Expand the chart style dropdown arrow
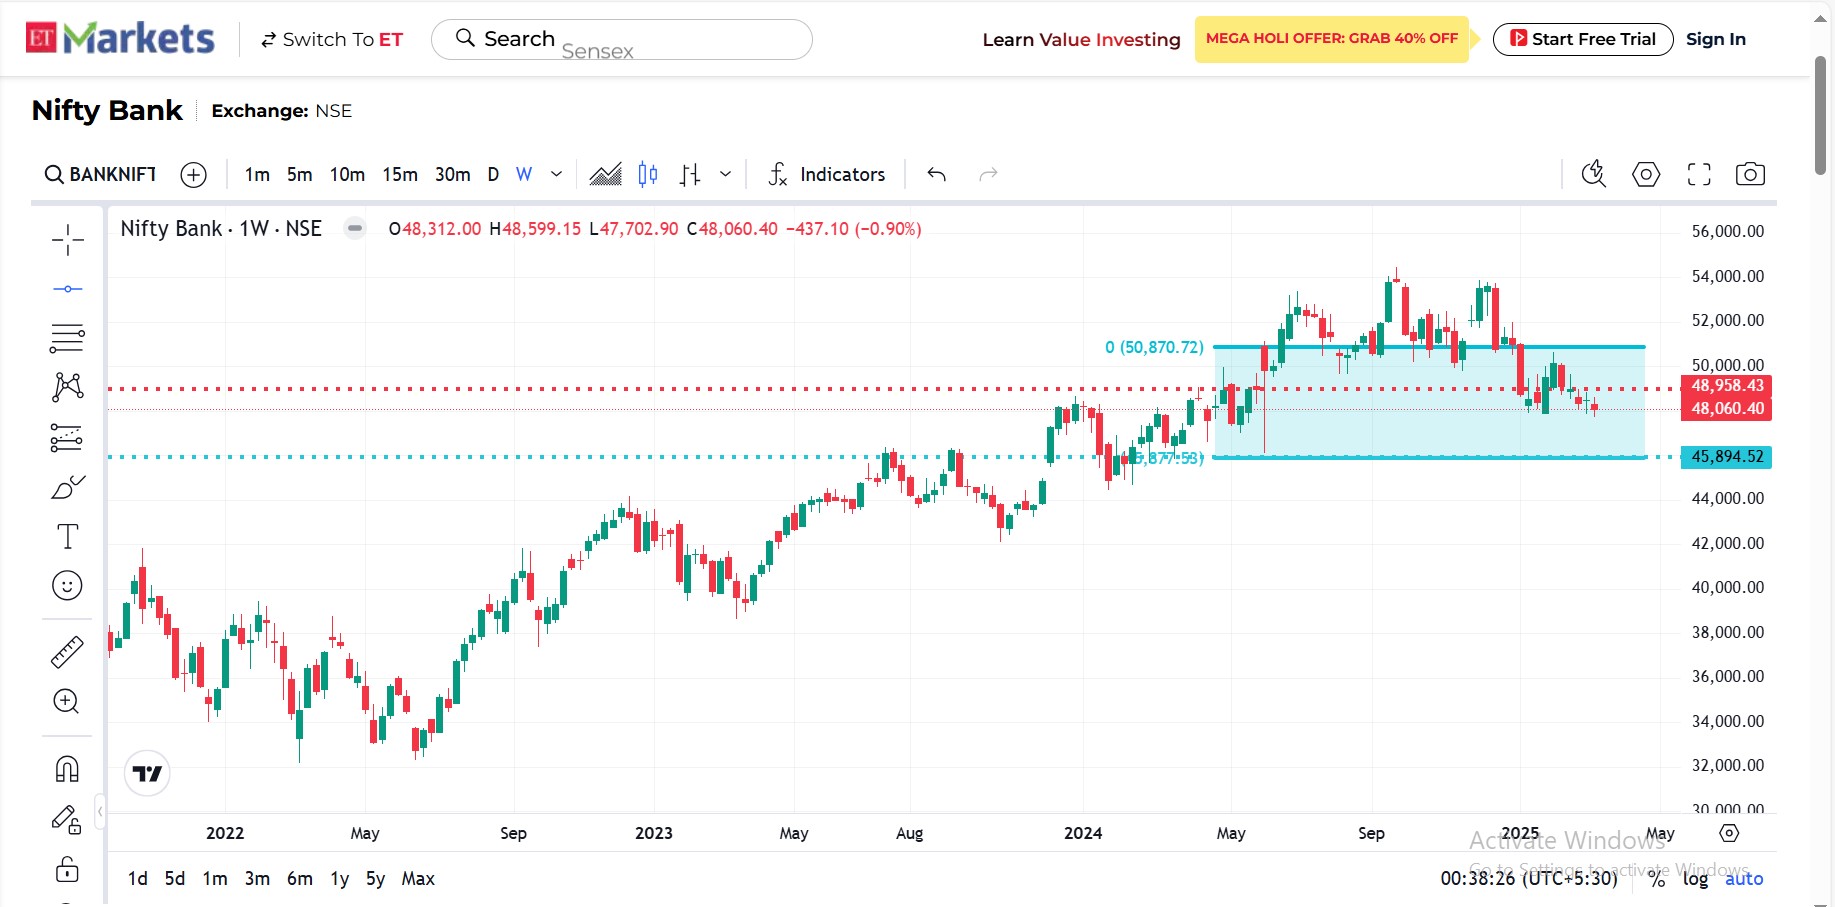The width and height of the screenshot is (1835, 907). click(726, 174)
